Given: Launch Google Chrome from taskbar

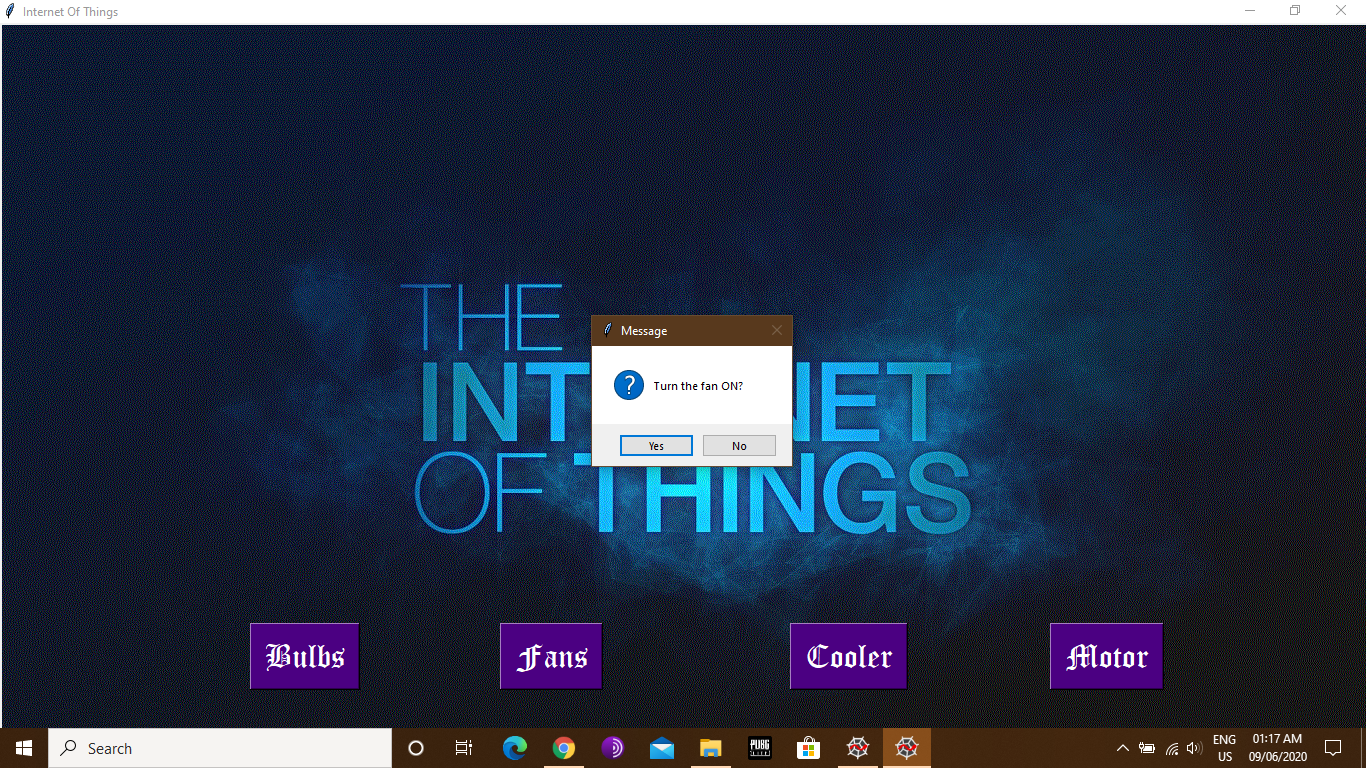Looking at the screenshot, I should pos(564,748).
